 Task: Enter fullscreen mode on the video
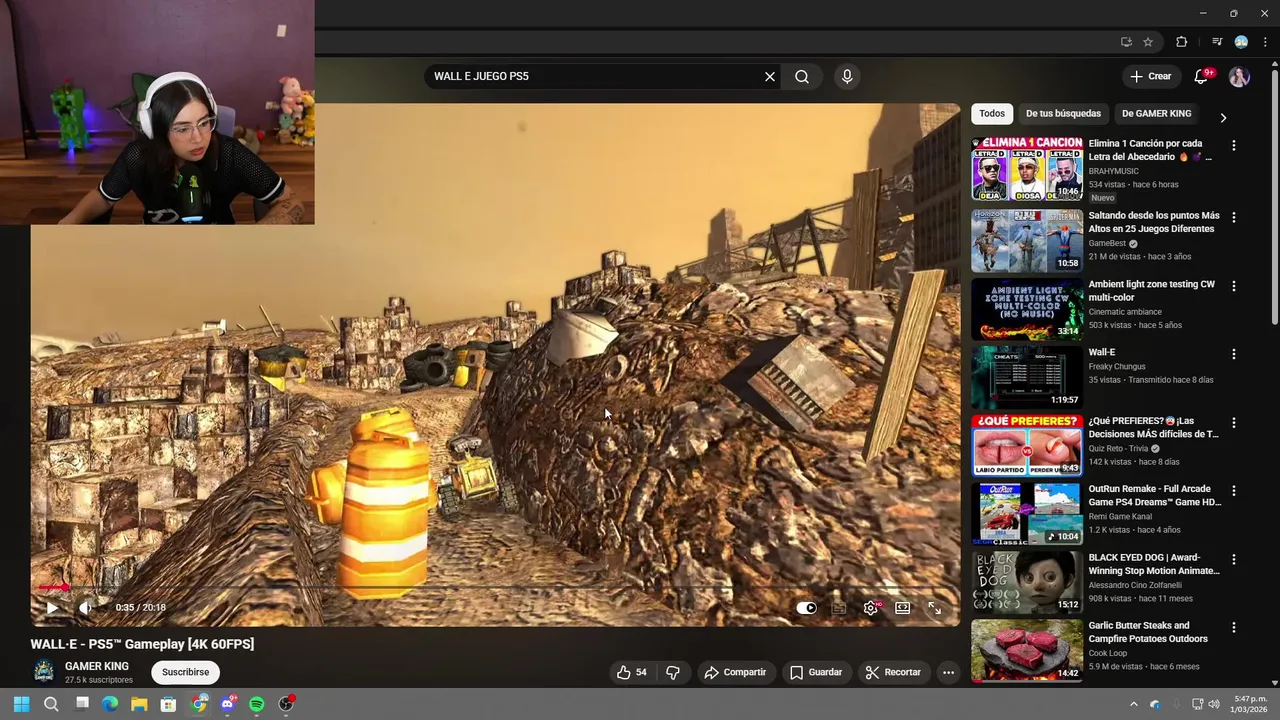[x=934, y=607]
